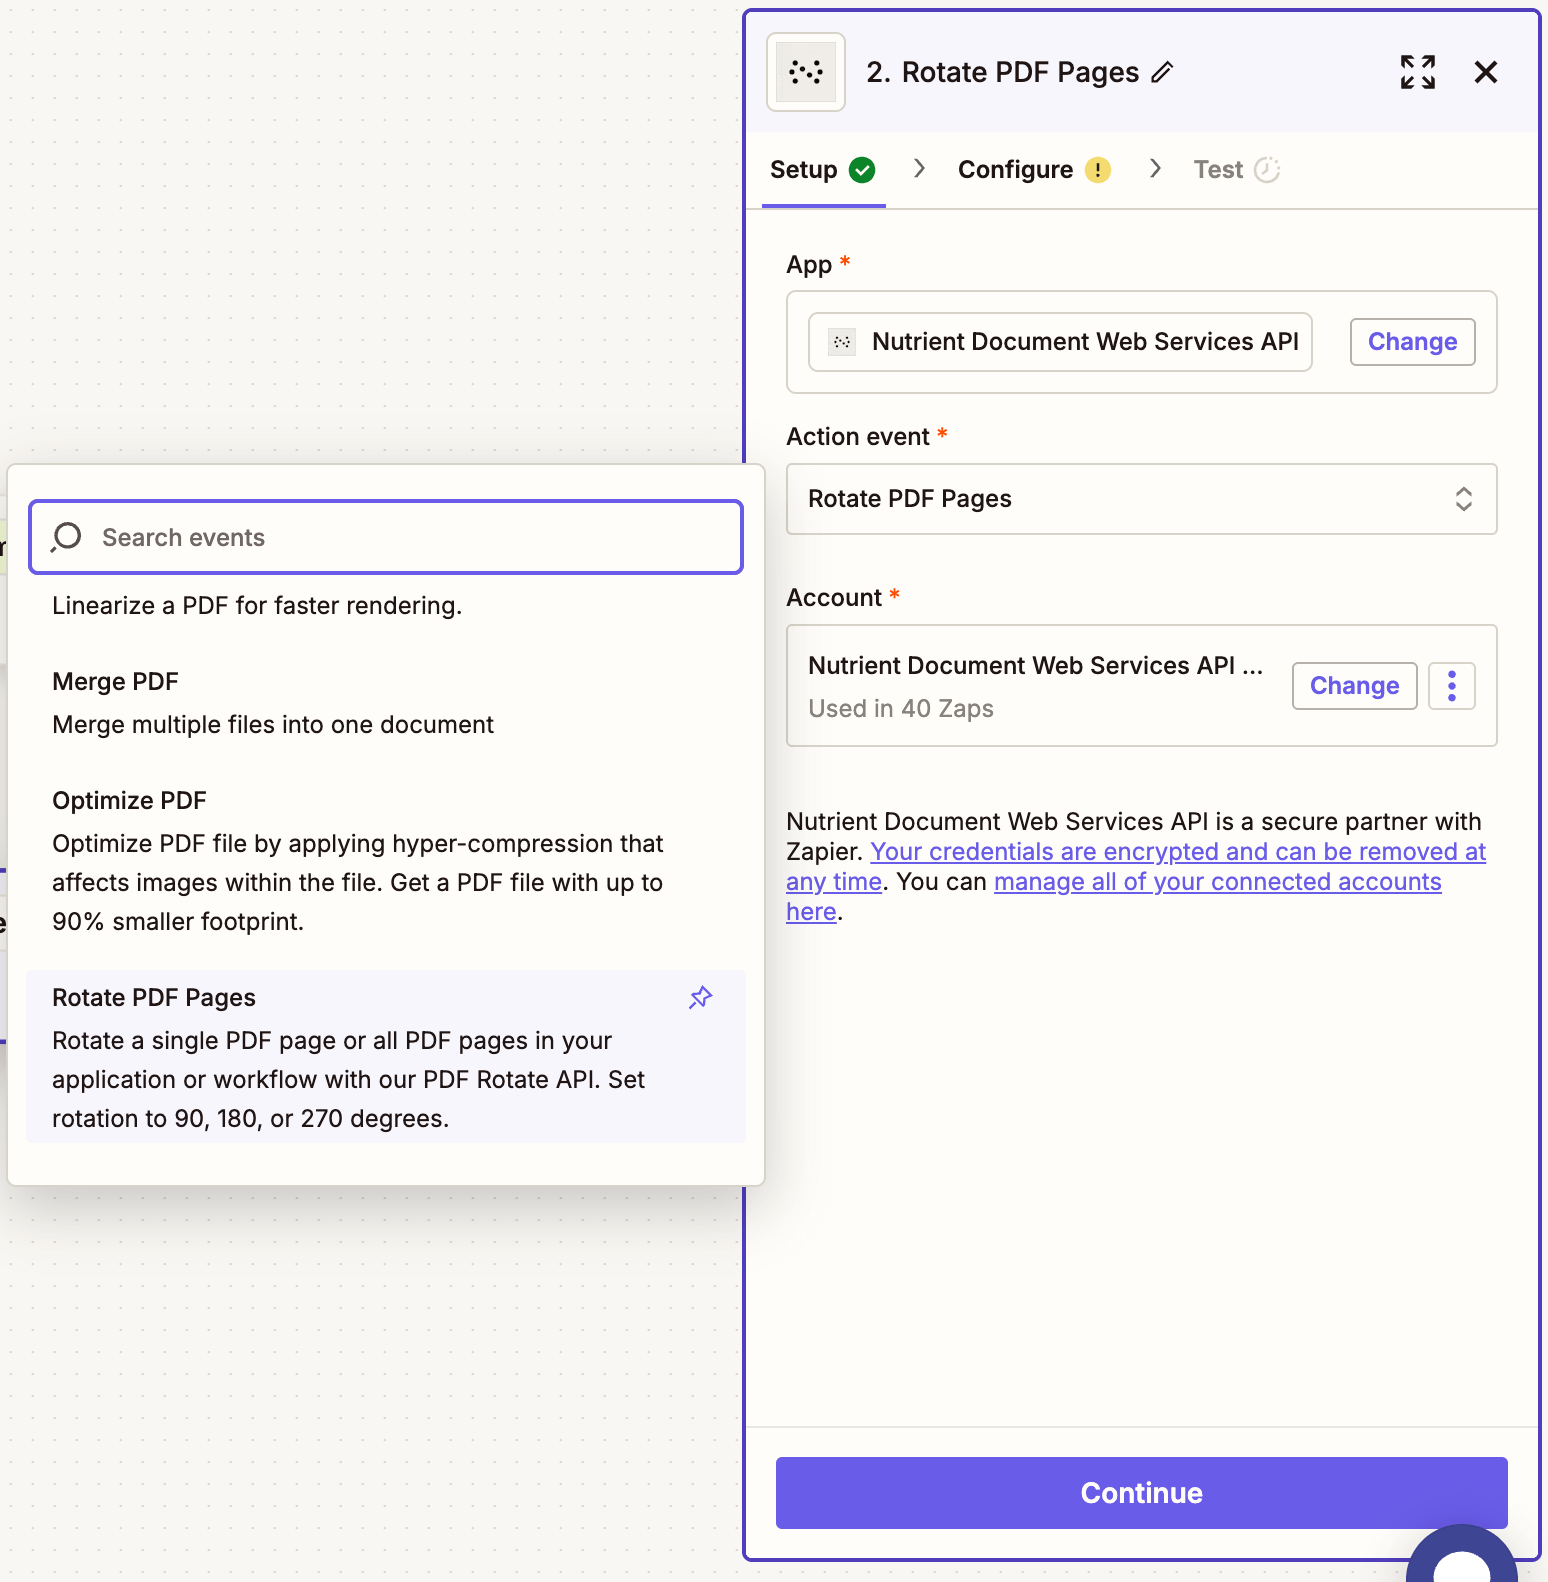Image resolution: width=1548 pixels, height=1582 pixels.
Task: Click the warning badge next to Configure
Action: click(x=1098, y=169)
